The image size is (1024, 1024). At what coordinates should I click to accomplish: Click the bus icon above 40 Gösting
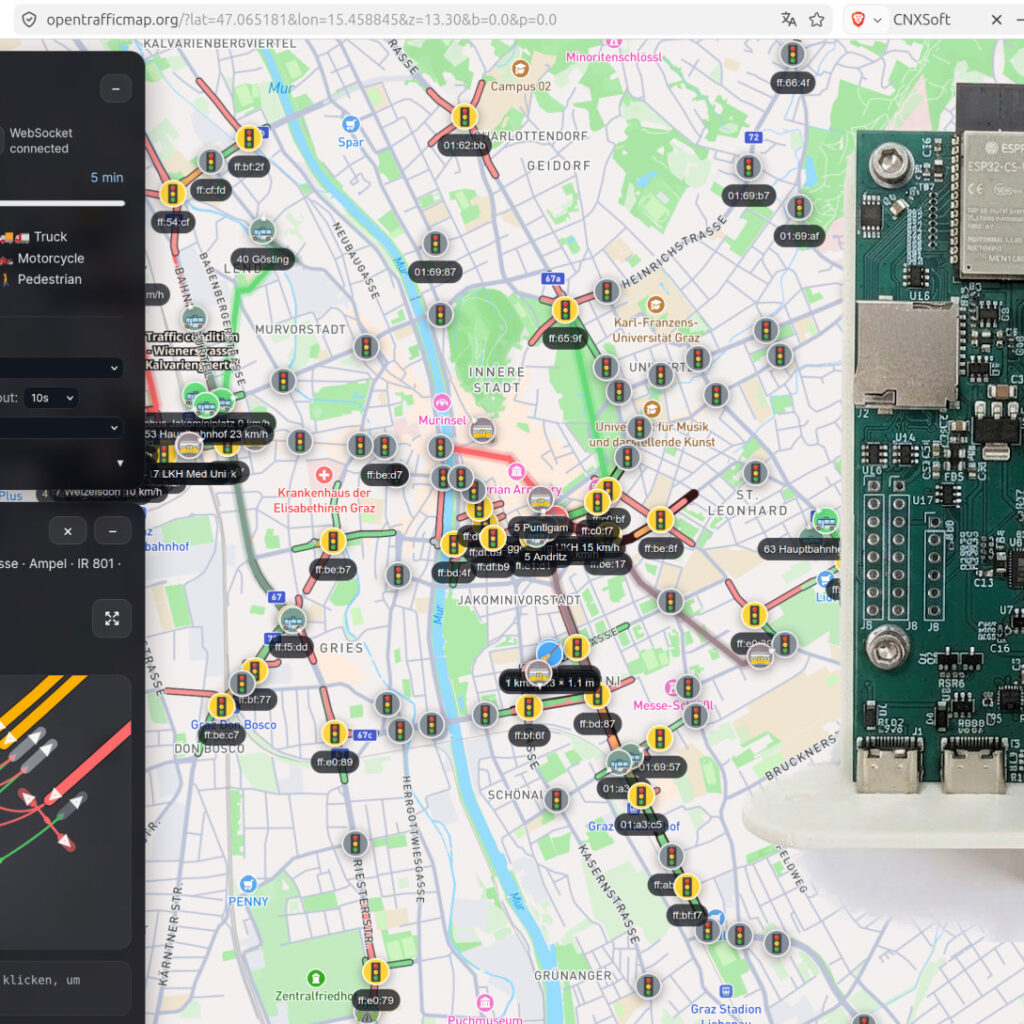pos(263,231)
